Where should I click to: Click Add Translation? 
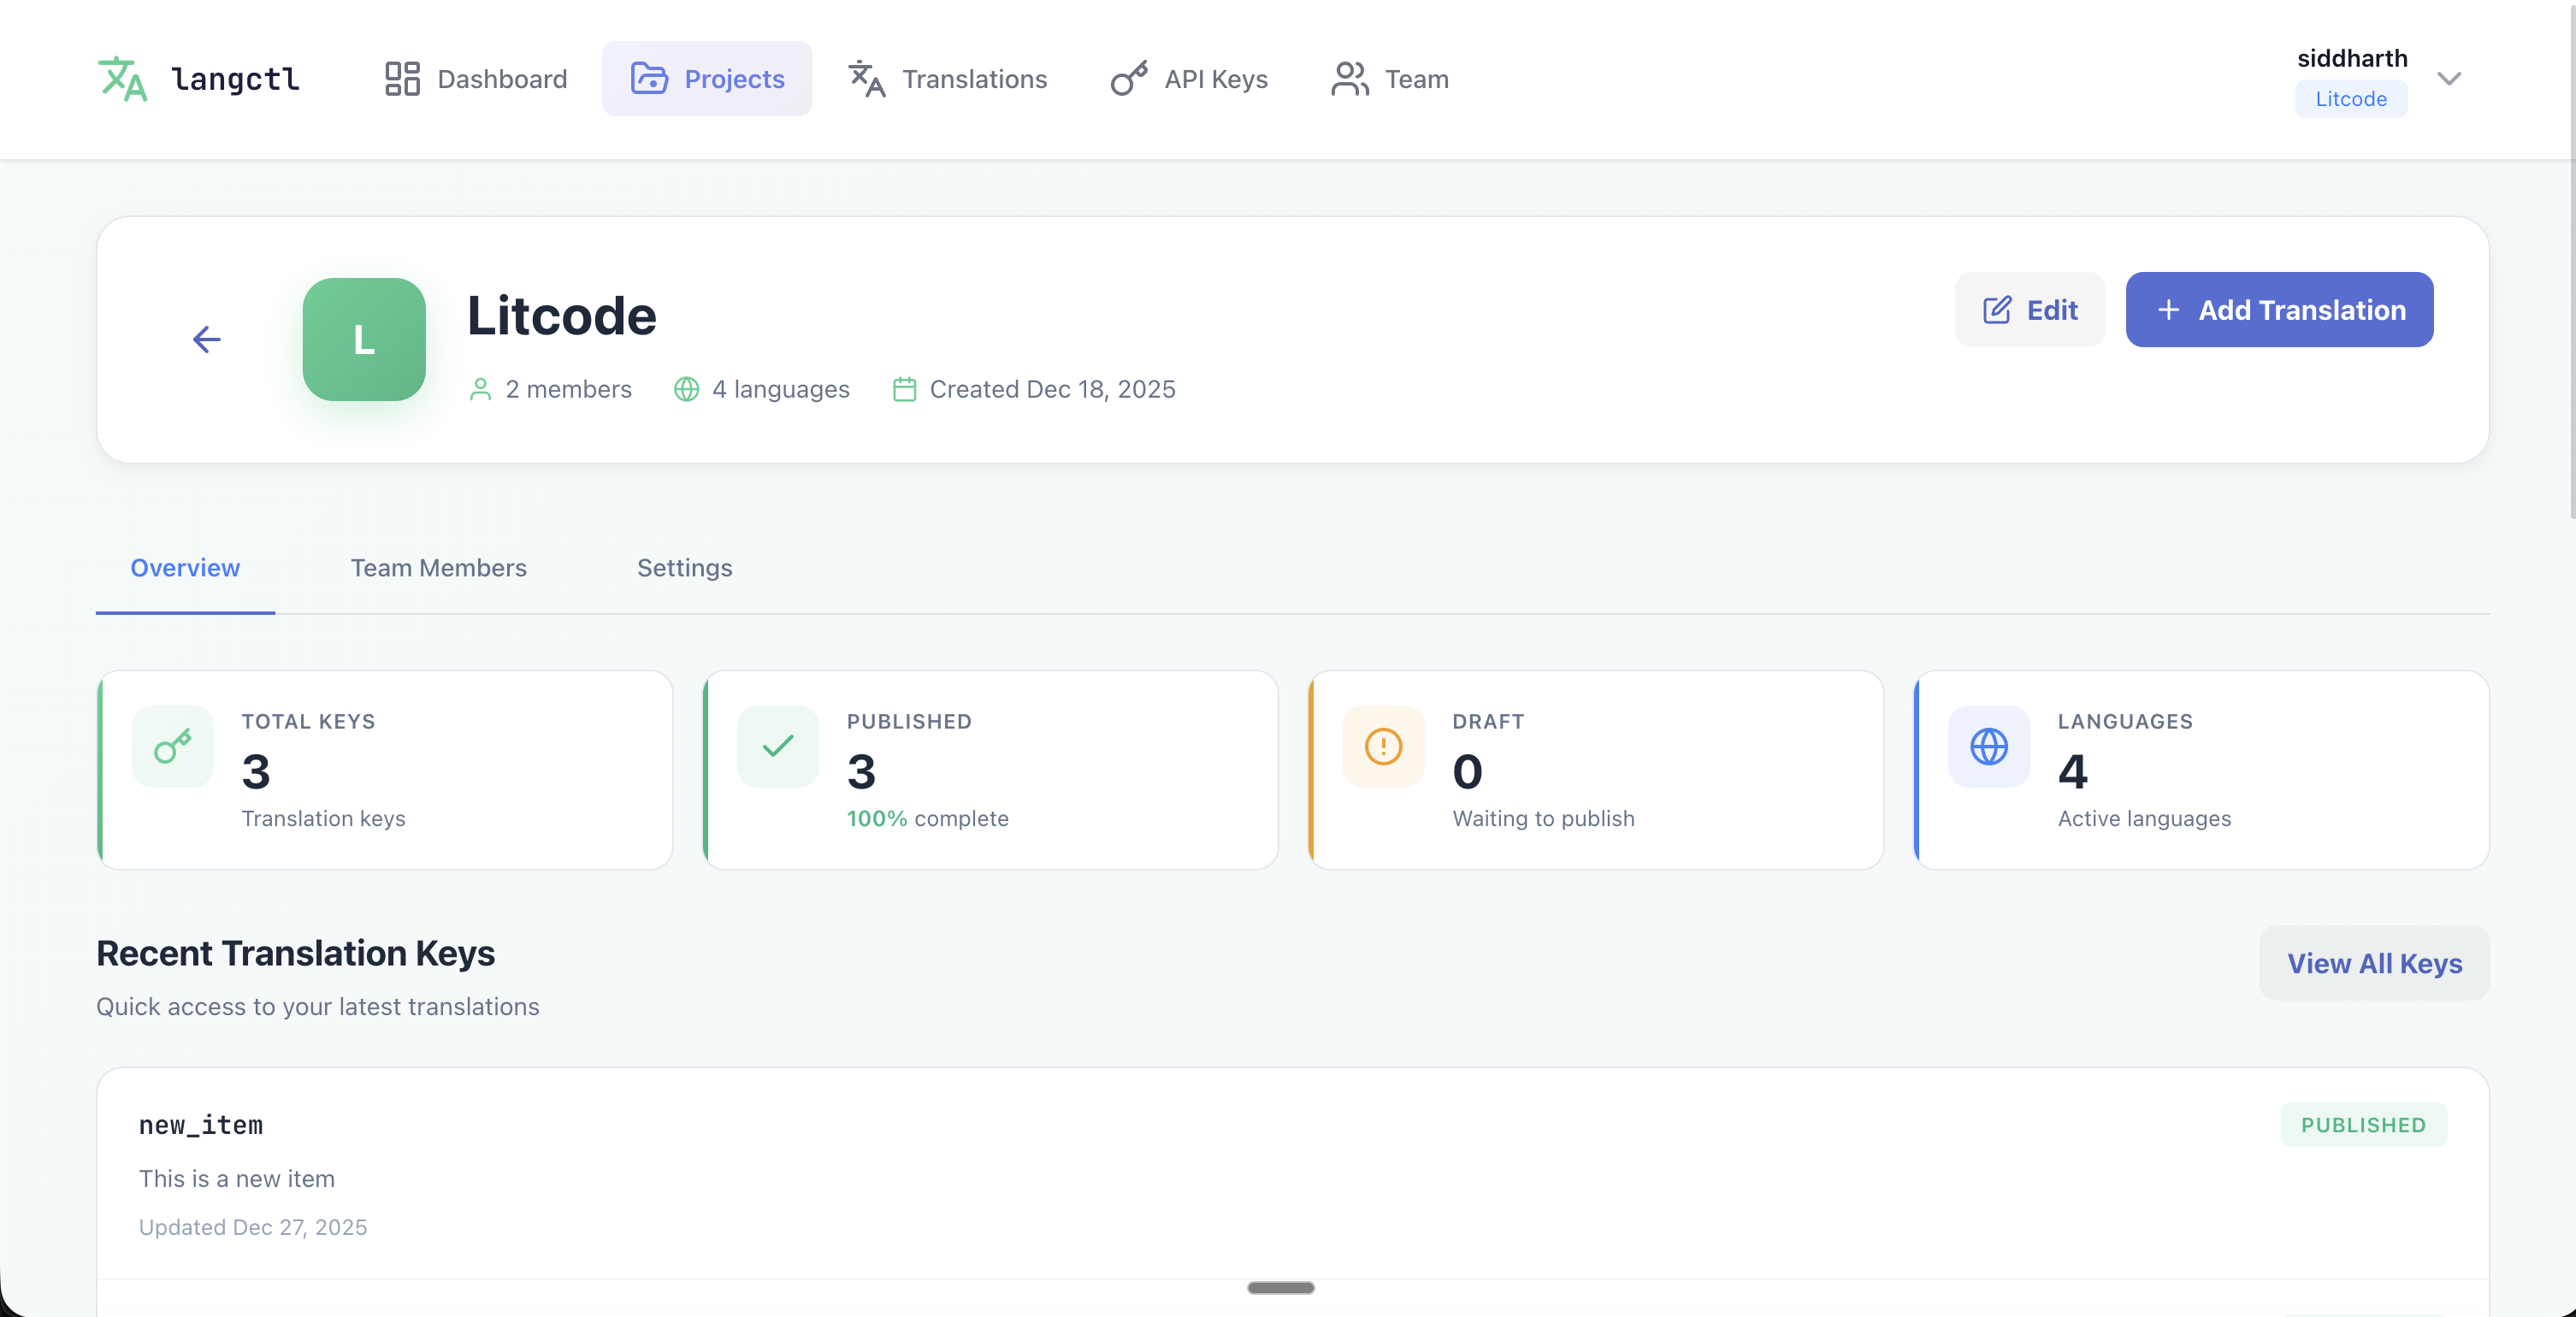[2279, 310]
